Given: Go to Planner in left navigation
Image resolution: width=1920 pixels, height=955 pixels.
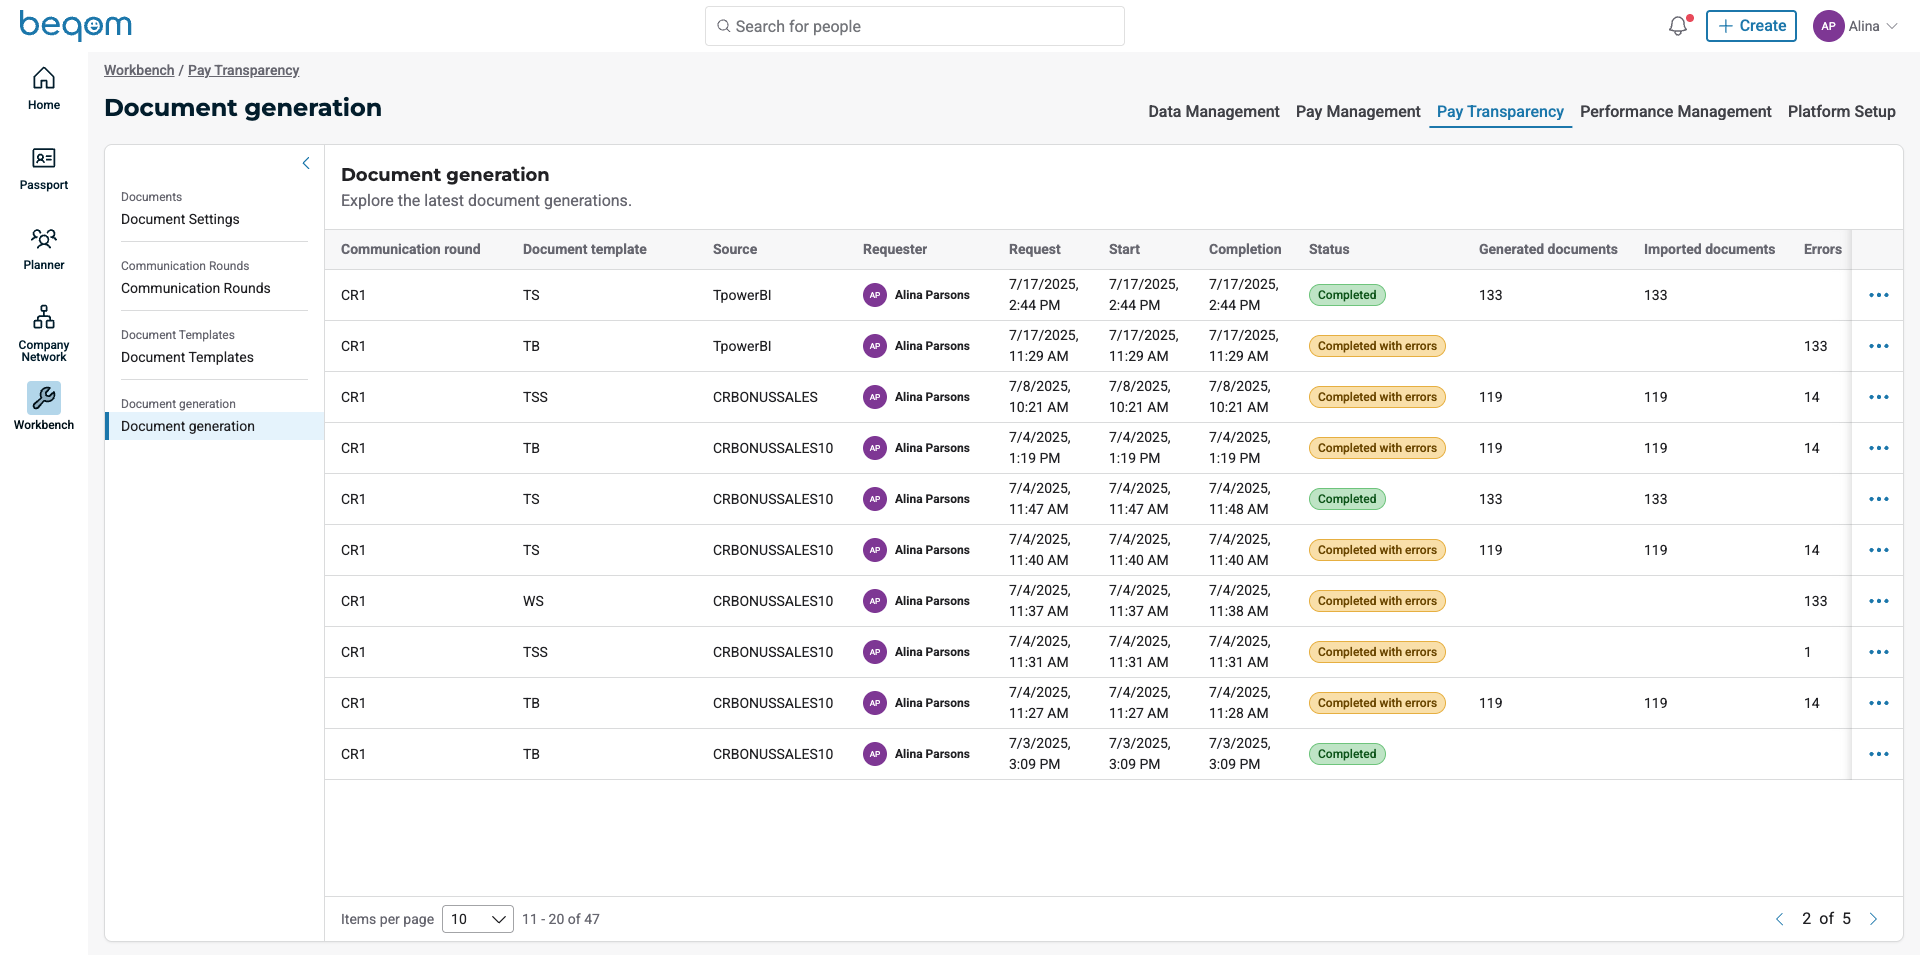Looking at the screenshot, I should (44, 240).
